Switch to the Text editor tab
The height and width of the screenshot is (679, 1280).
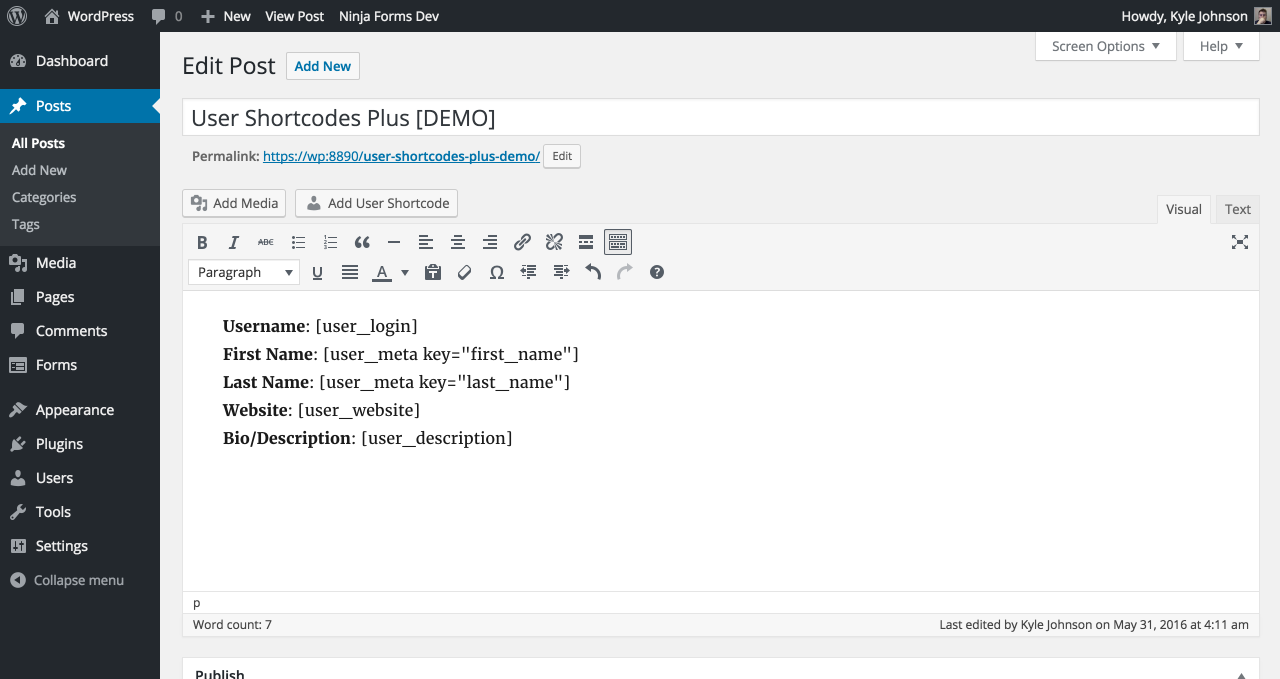[x=1237, y=209]
